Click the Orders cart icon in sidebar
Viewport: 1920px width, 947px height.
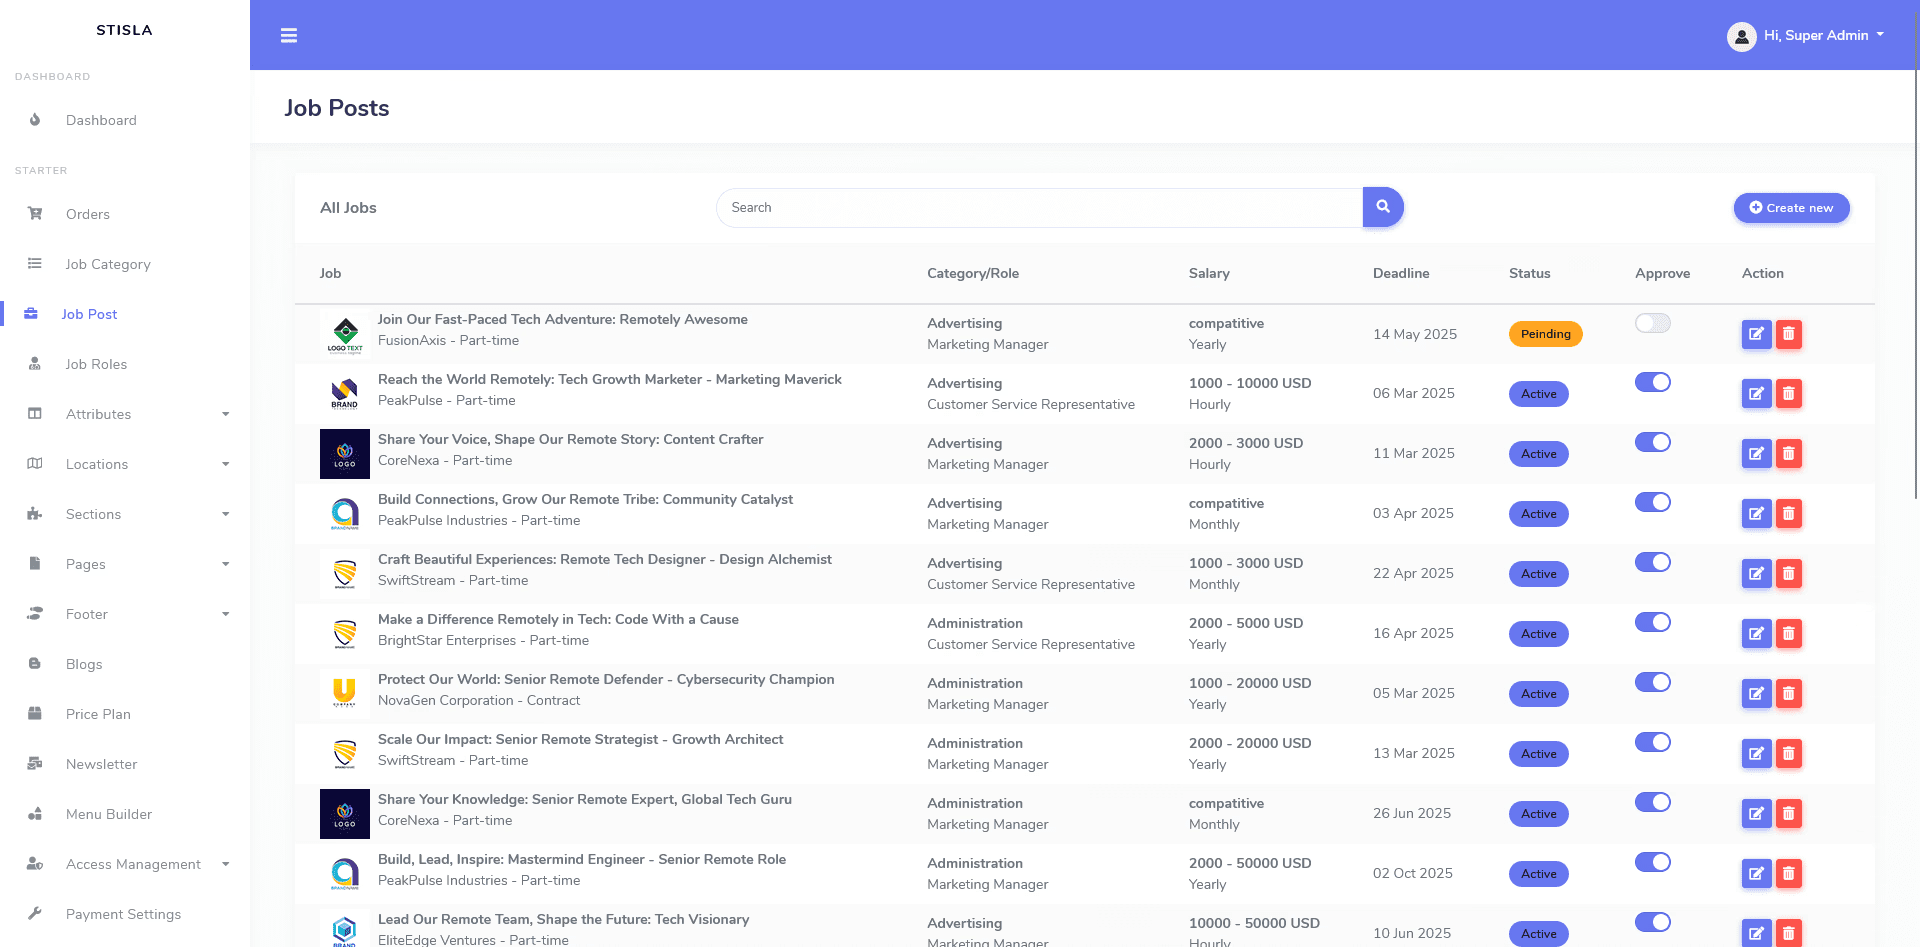35,214
